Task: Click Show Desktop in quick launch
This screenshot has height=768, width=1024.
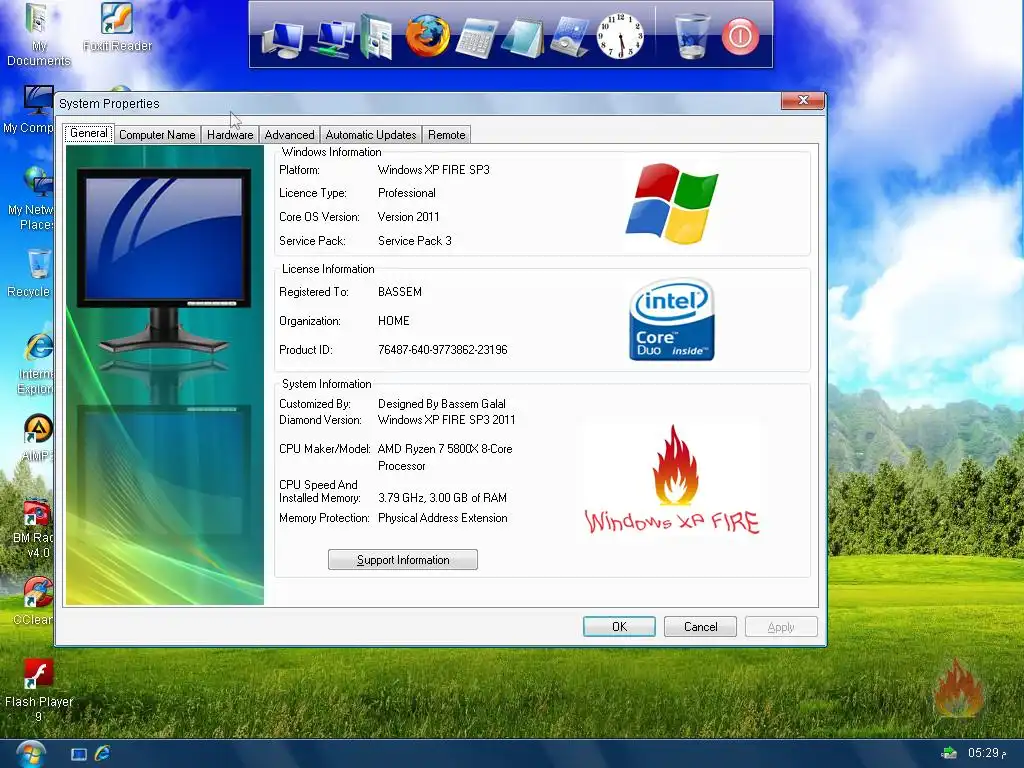Action: coord(78,754)
